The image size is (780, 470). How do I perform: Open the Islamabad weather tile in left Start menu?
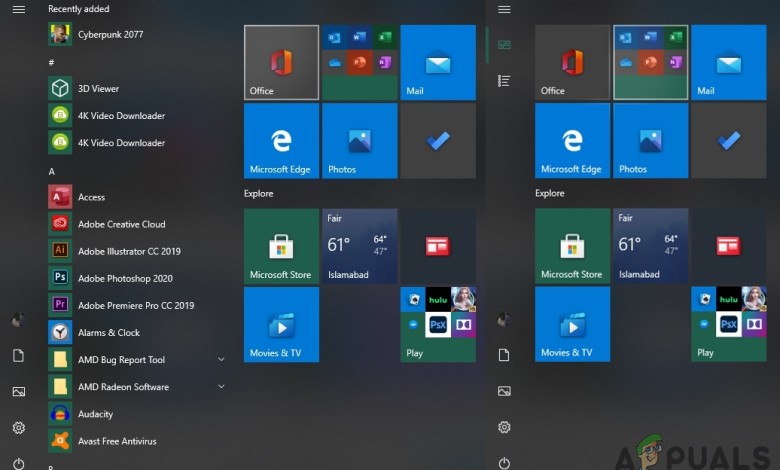pyautogui.click(x=360, y=246)
